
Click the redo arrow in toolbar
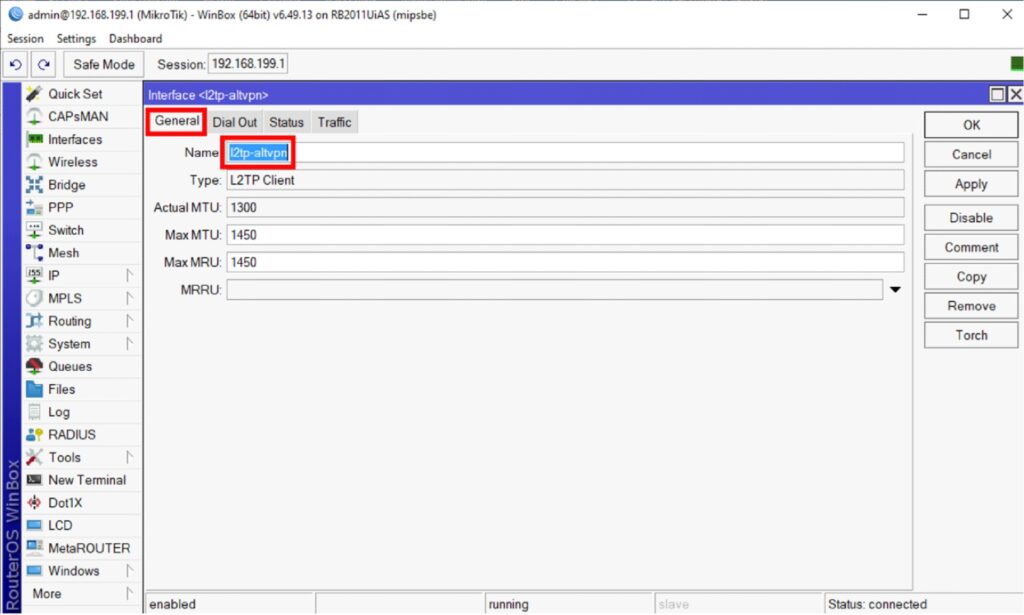click(43, 65)
